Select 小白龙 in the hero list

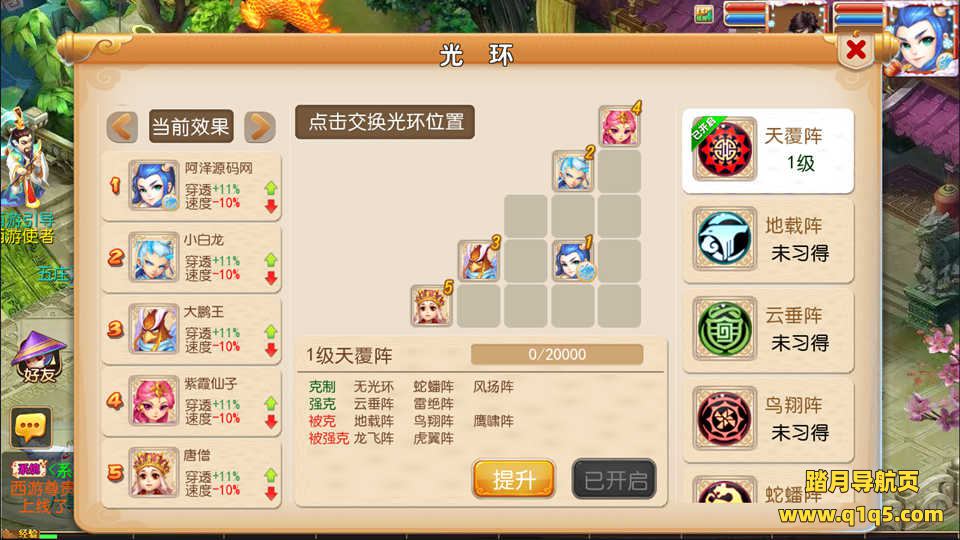[192, 257]
